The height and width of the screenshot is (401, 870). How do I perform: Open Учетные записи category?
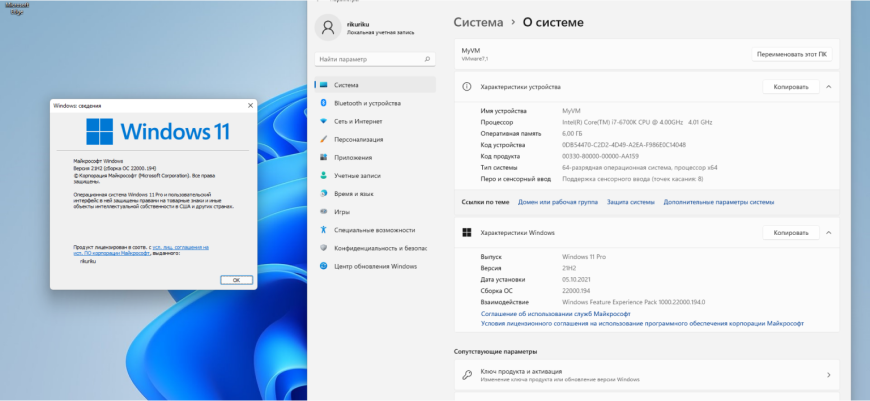click(375, 175)
